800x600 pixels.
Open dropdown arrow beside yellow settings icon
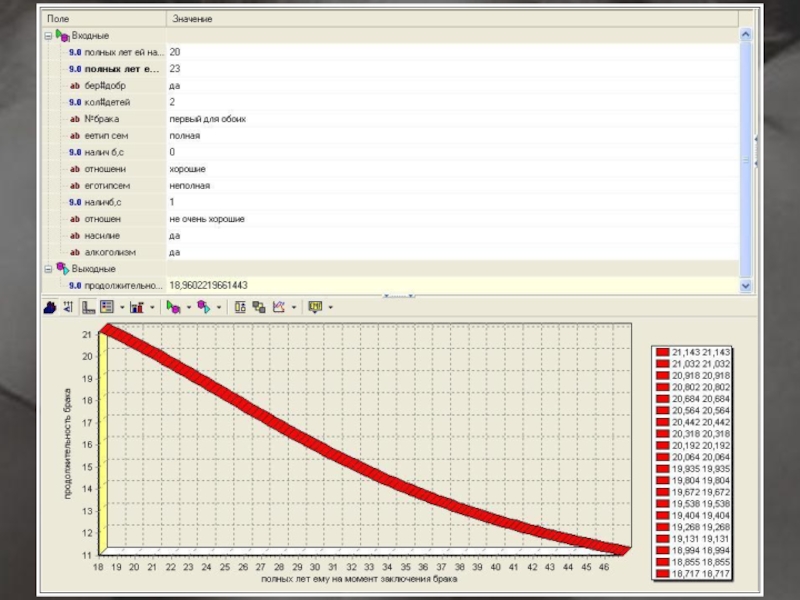330,307
